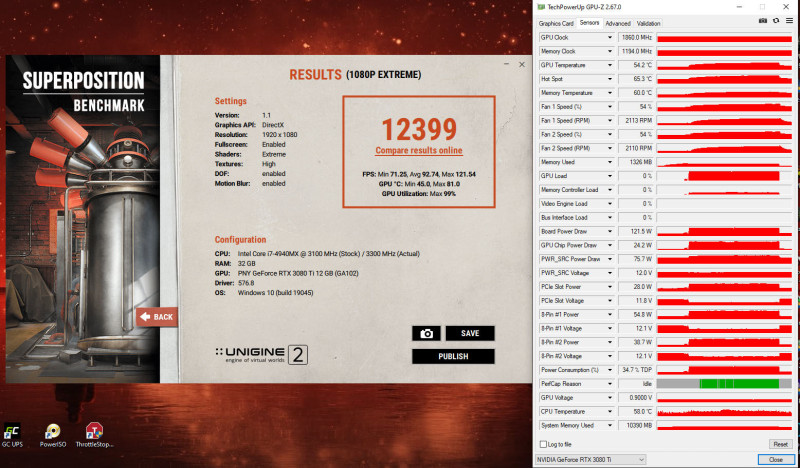Click the CPU text Intel Core i7-4940MX
The height and width of the screenshot is (468, 800).
(329, 254)
